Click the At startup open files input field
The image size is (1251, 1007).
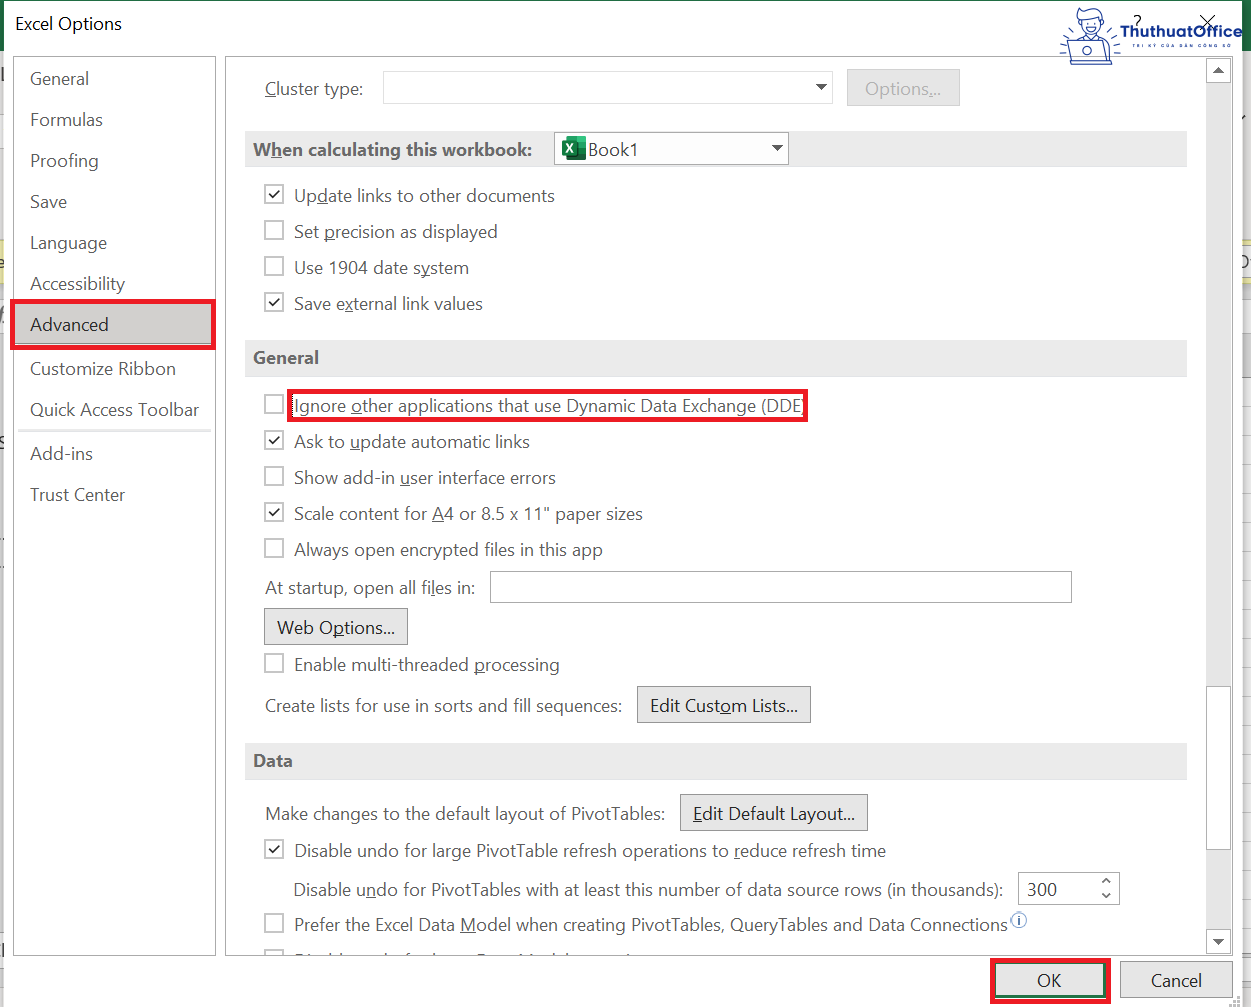pyautogui.click(x=780, y=587)
